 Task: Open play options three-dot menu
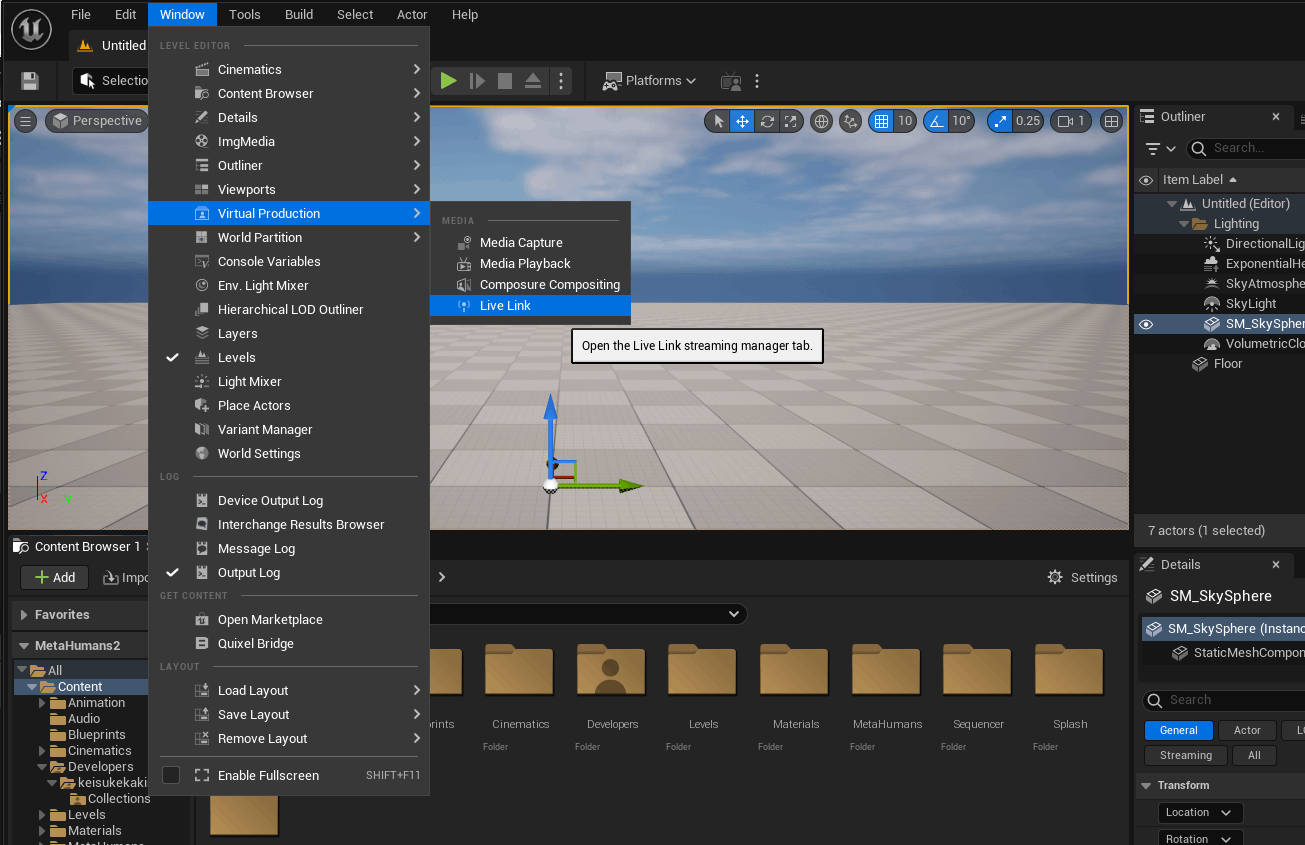click(x=561, y=81)
